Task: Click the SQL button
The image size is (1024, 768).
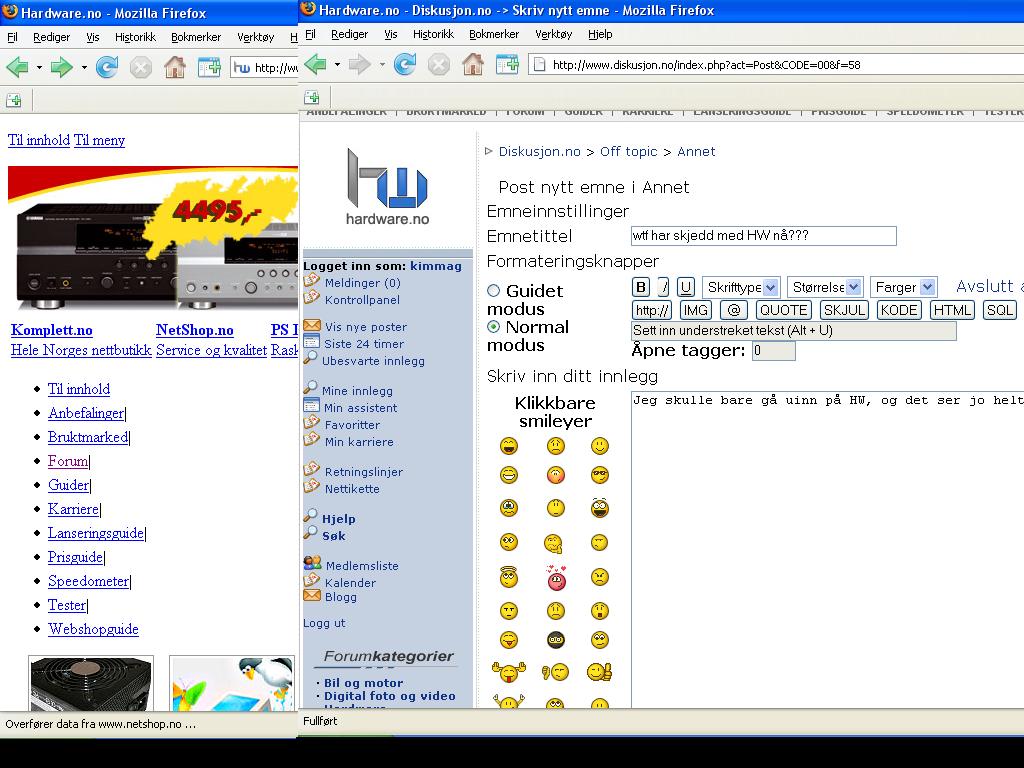Action: tap(1000, 310)
